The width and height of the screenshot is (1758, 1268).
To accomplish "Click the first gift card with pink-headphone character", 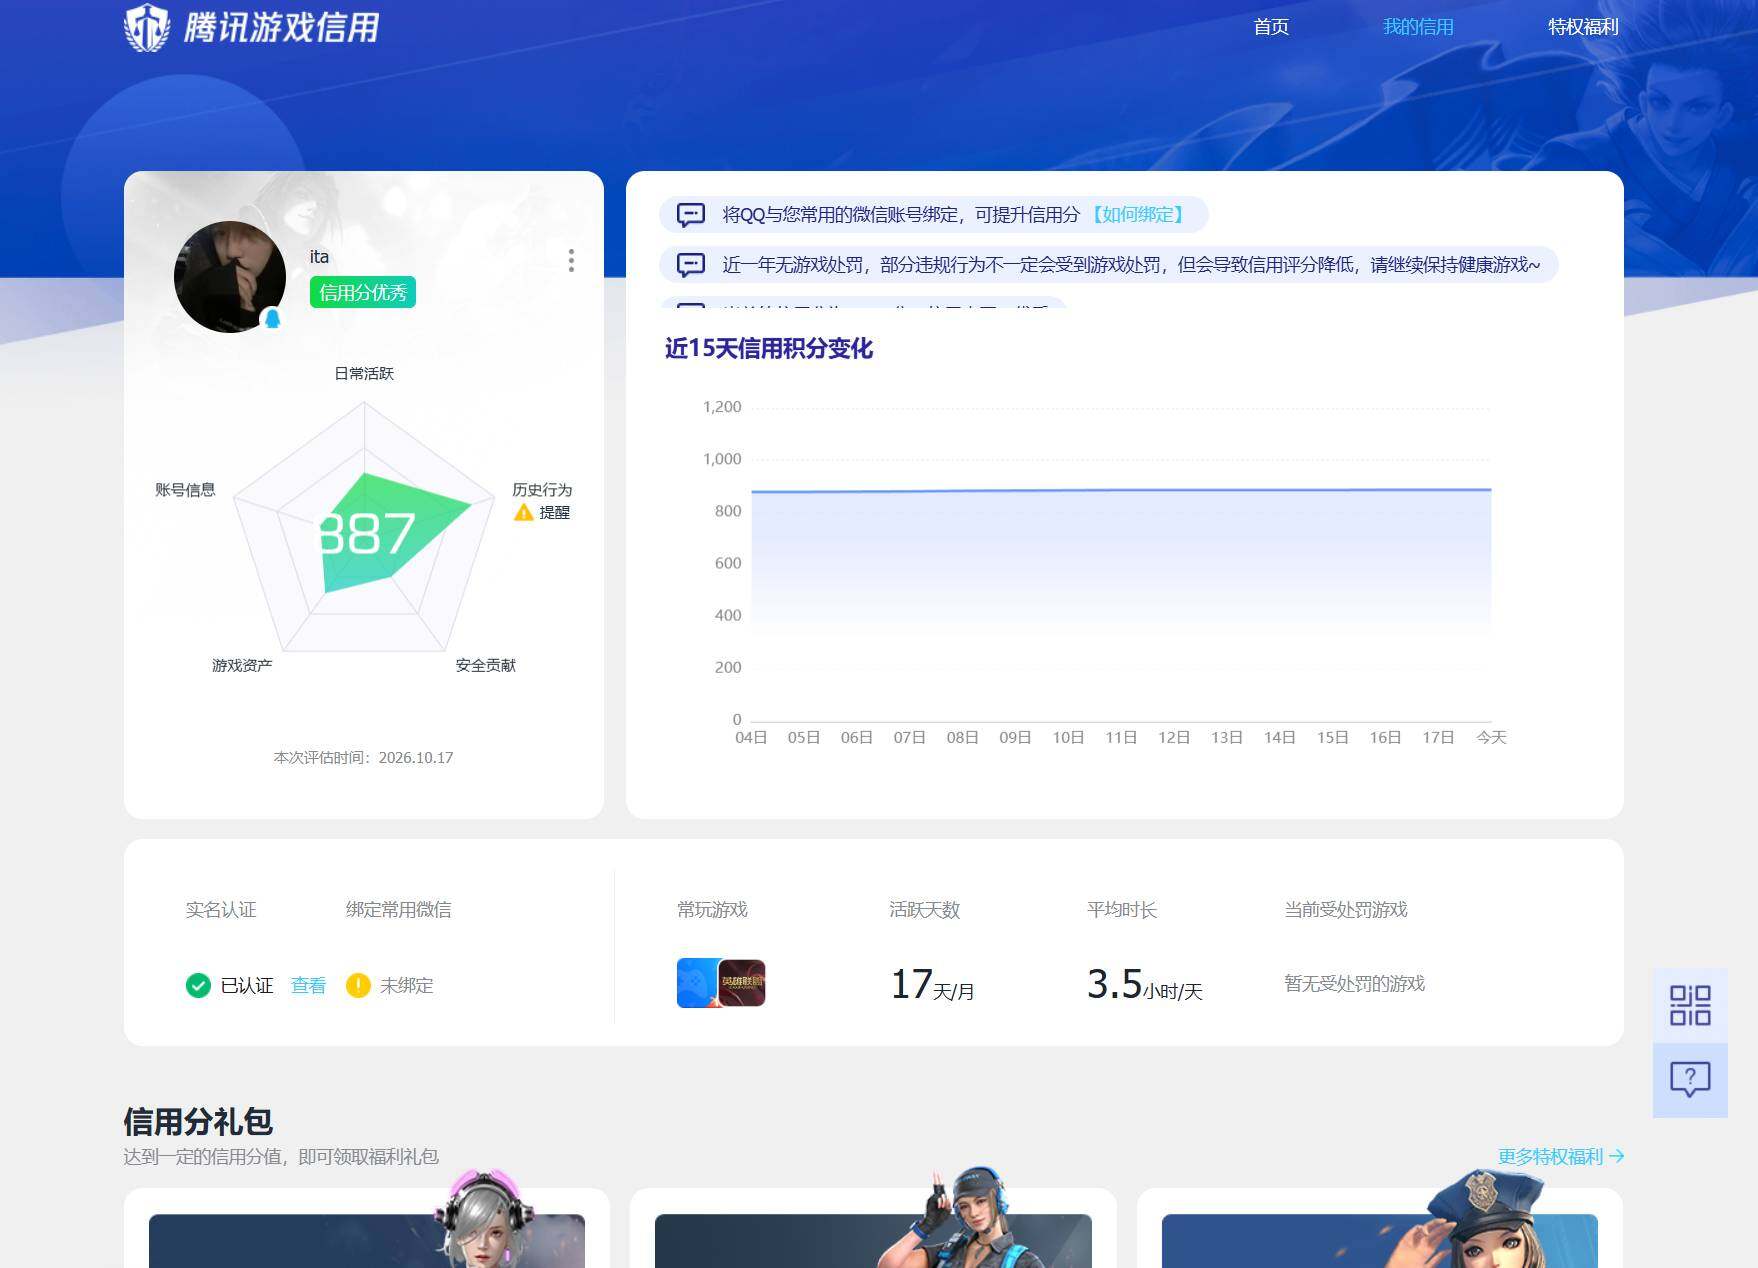I will tap(367, 1228).
